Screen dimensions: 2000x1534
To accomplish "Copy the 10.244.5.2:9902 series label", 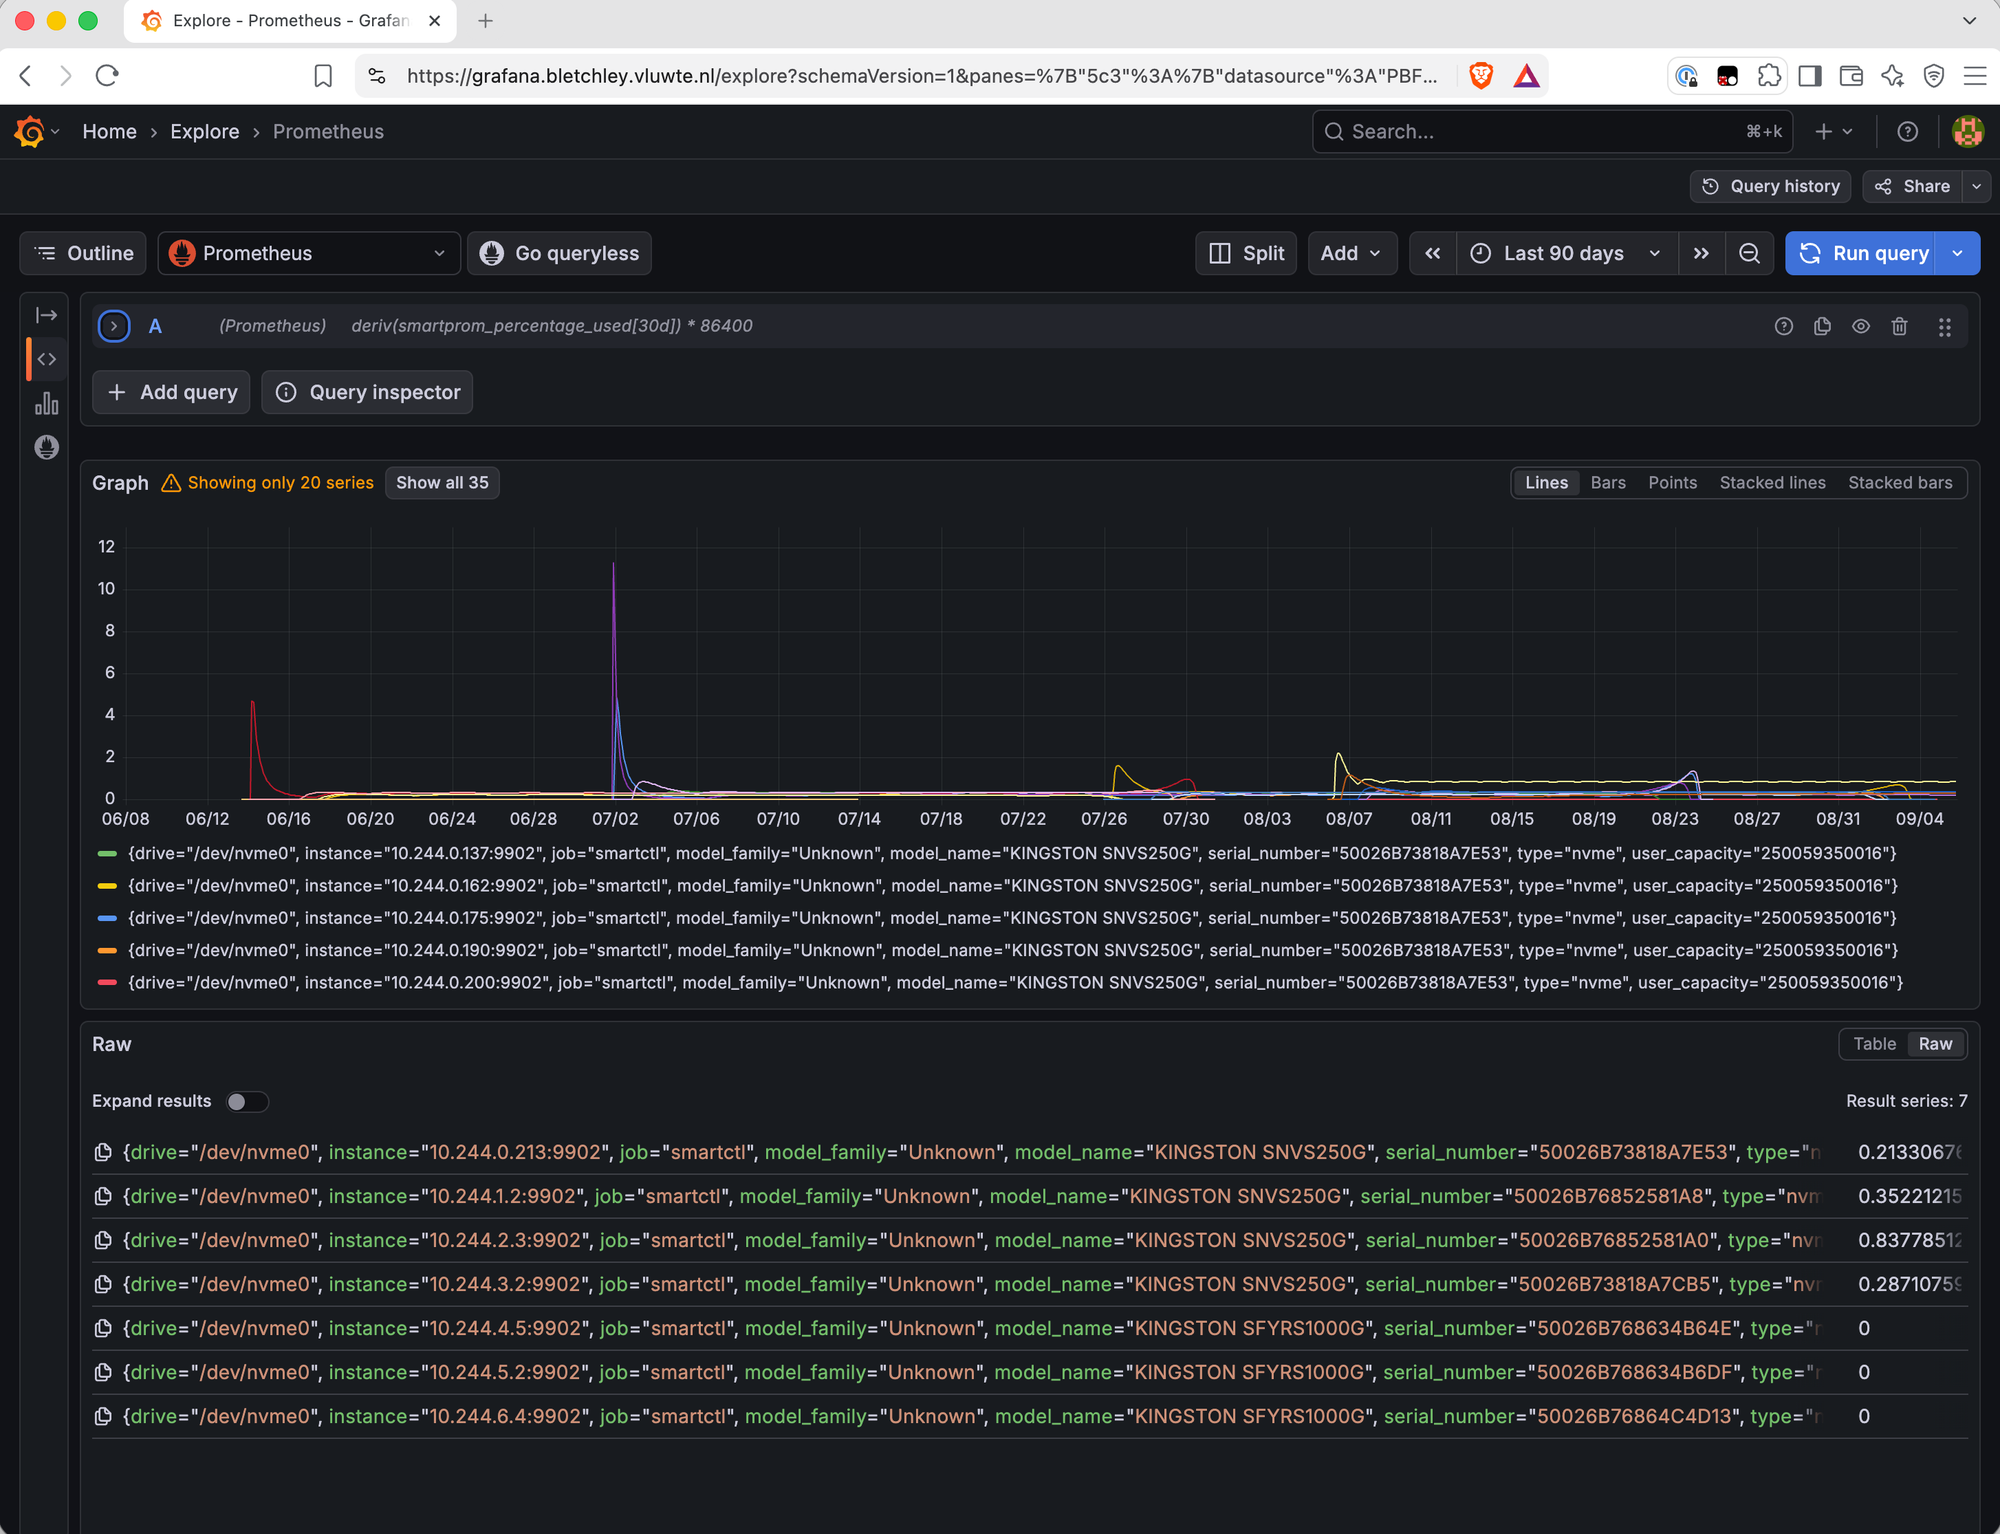I will pyautogui.click(x=102, y=1372).
